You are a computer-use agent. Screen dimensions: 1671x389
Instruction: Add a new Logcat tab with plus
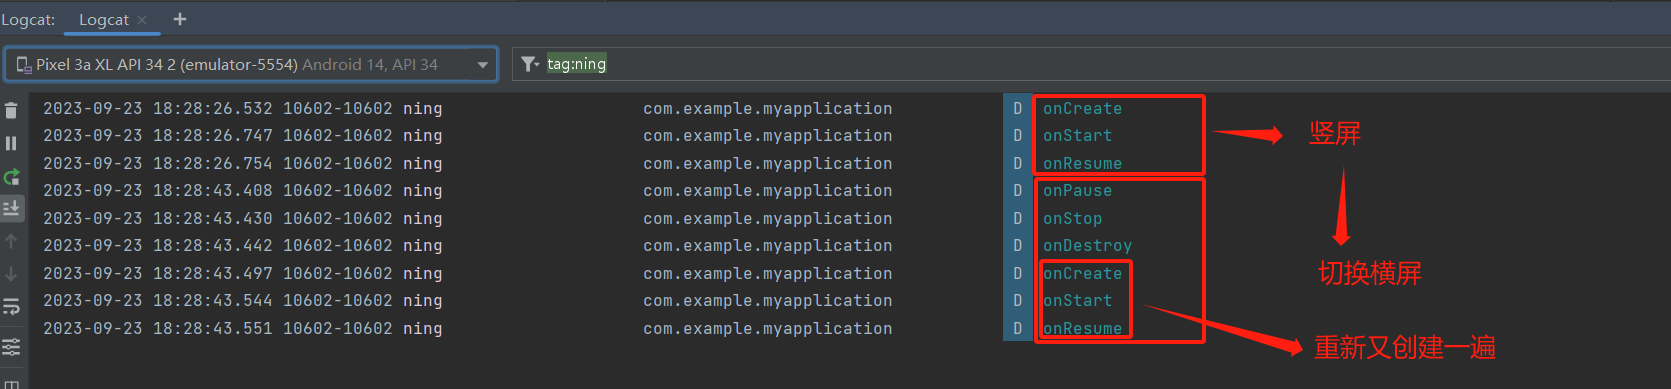click(x=180, y=19)
